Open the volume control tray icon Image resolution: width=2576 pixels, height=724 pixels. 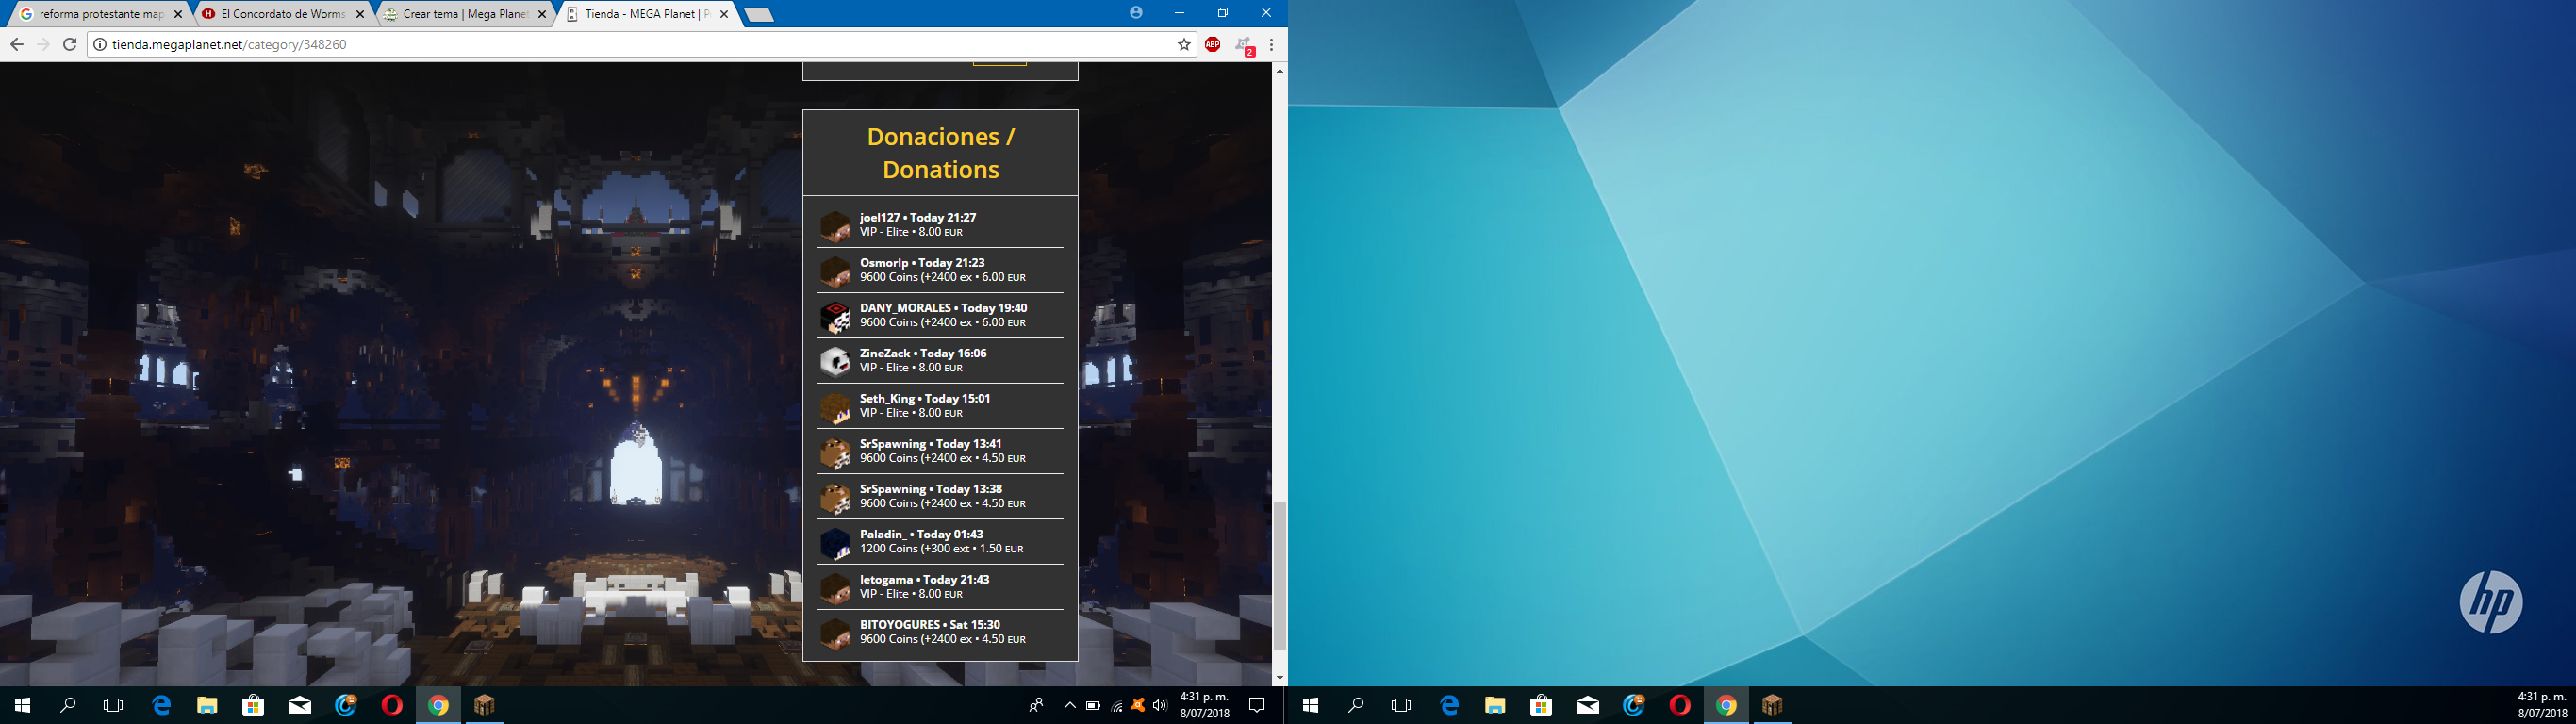[x=1160, y=705]
